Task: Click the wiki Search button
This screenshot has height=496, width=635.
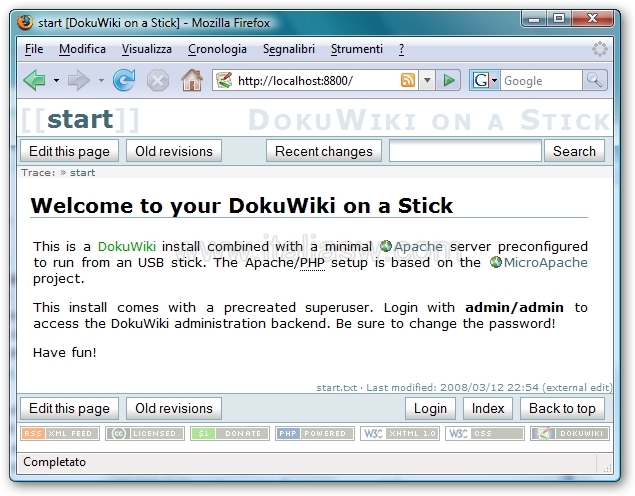Action: click(x=574, y=151)
